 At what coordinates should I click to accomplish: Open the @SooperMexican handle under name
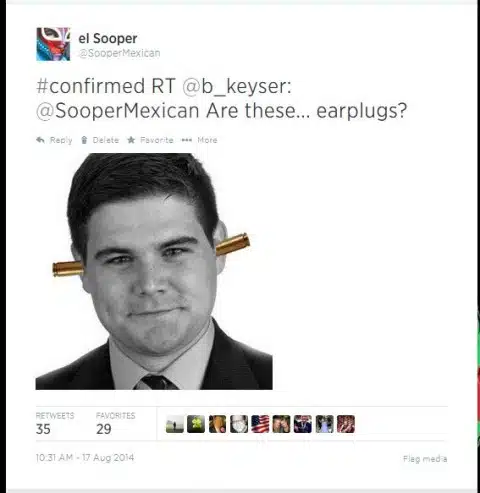[x=119, y=53]
